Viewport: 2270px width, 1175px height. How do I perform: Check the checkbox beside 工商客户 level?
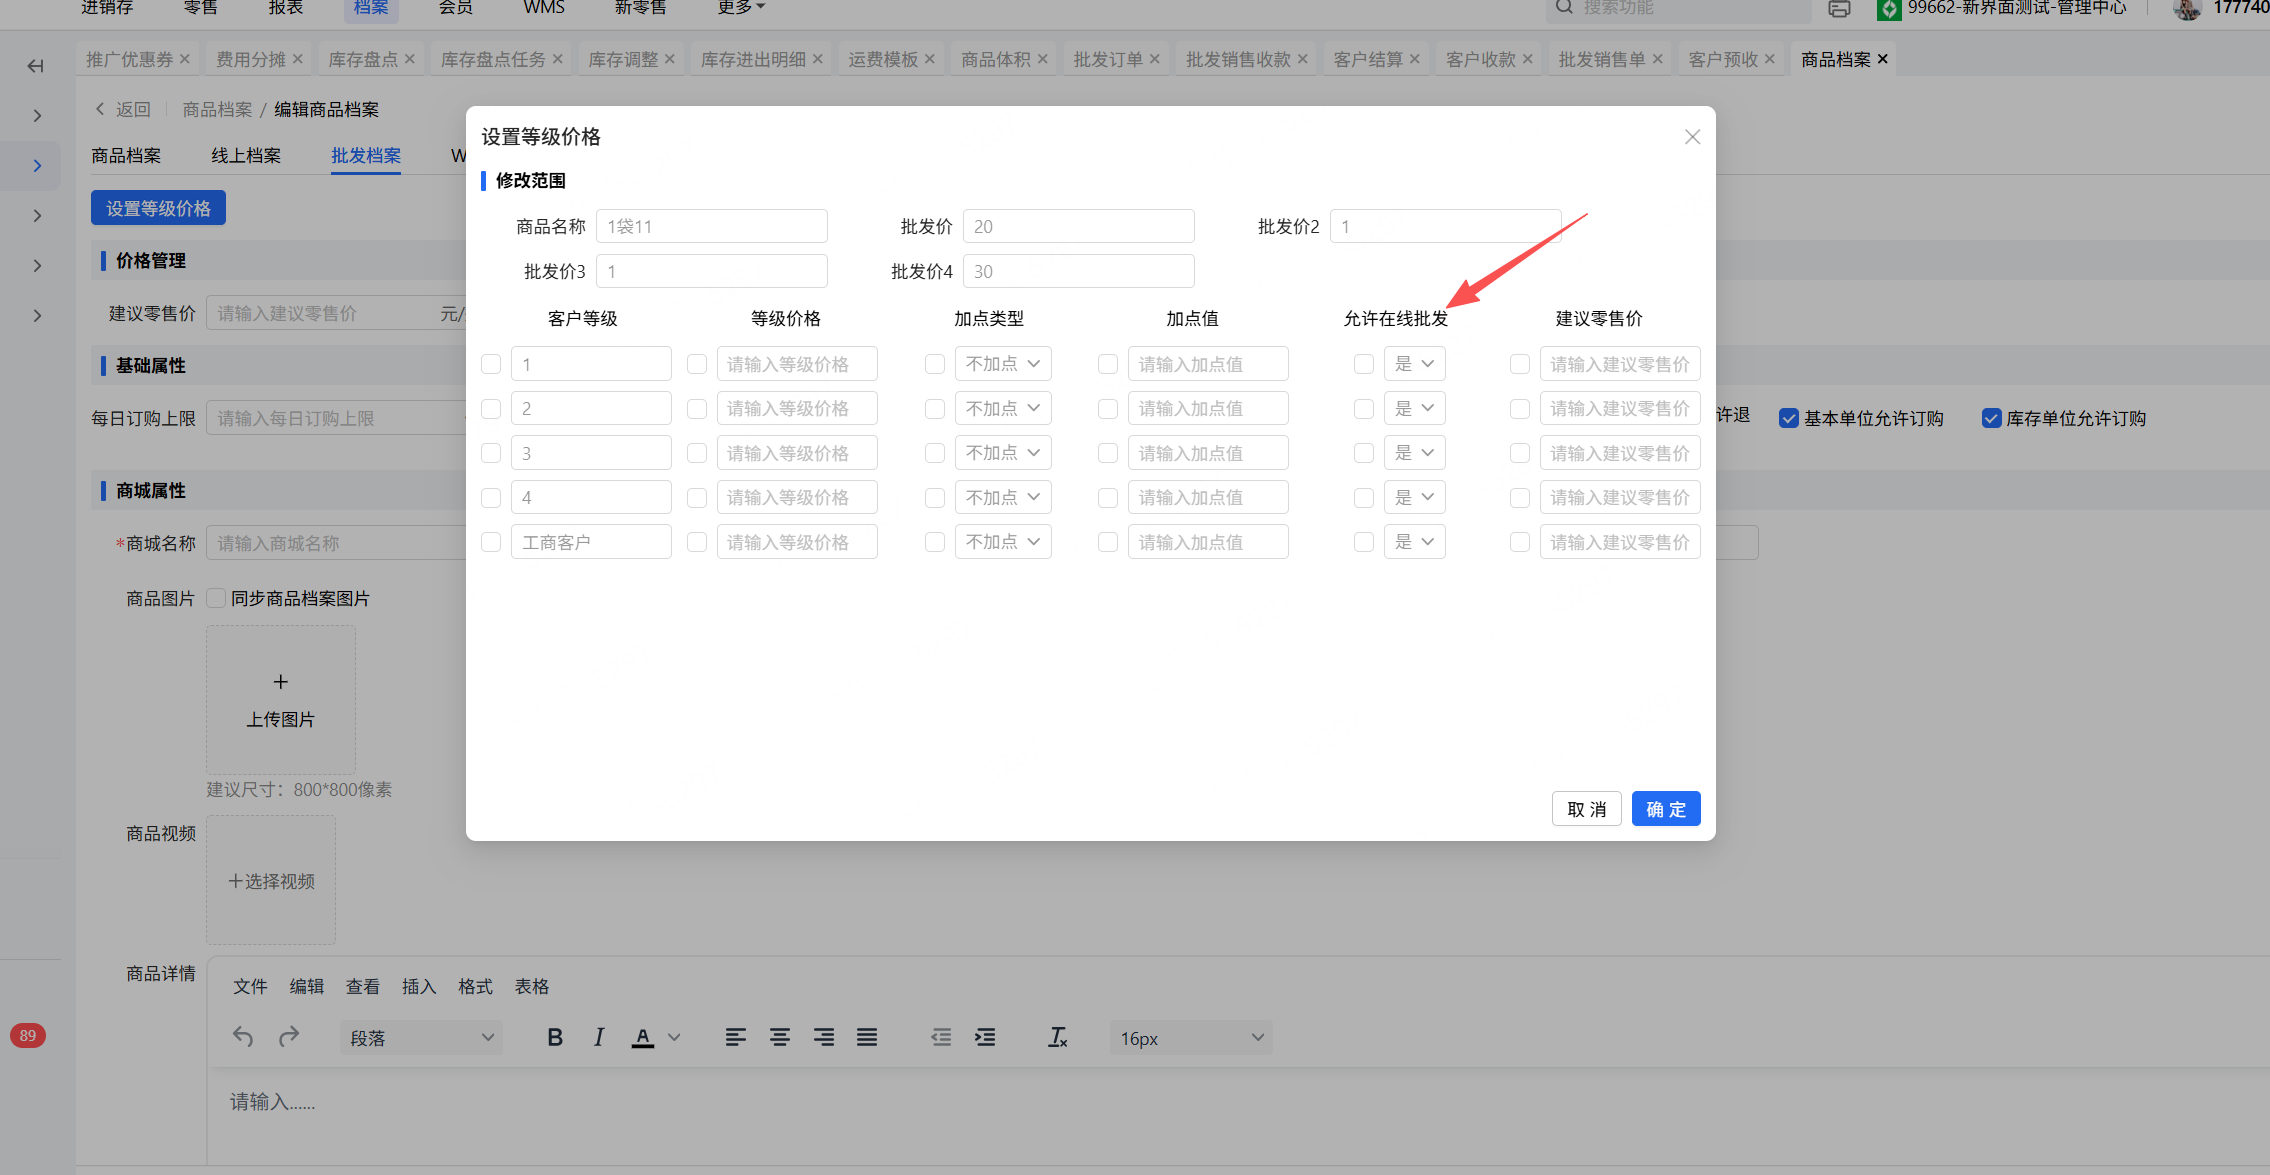tap(491, 542)
